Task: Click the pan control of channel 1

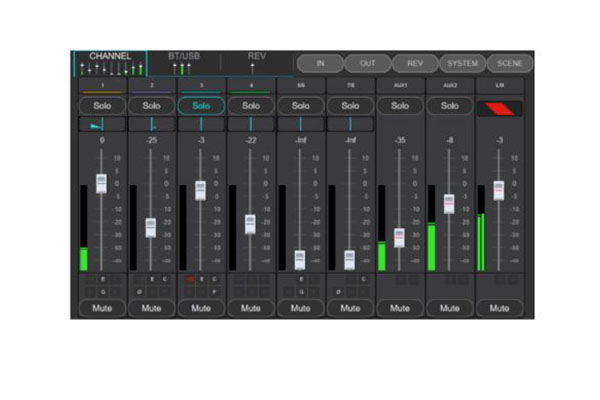Action: [x=102, y=124]
